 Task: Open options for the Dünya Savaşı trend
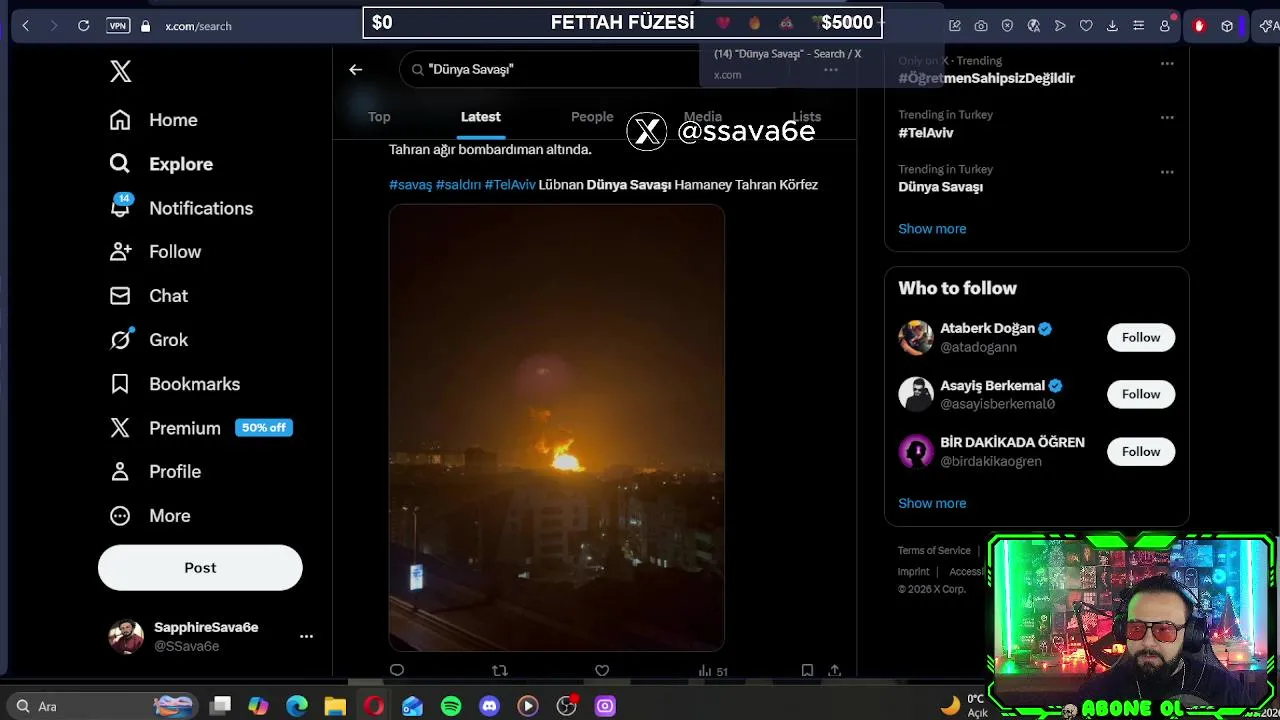1167,172
